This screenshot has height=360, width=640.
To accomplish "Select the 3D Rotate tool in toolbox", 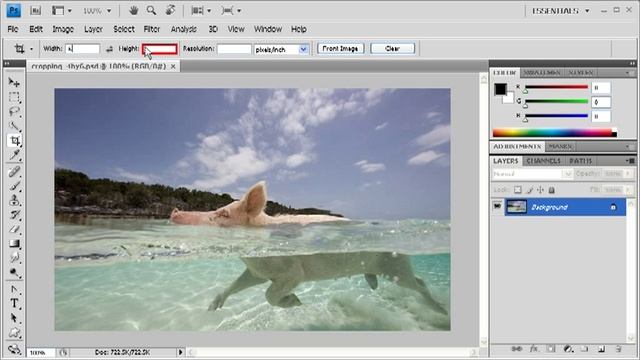I will pos(14,349).
